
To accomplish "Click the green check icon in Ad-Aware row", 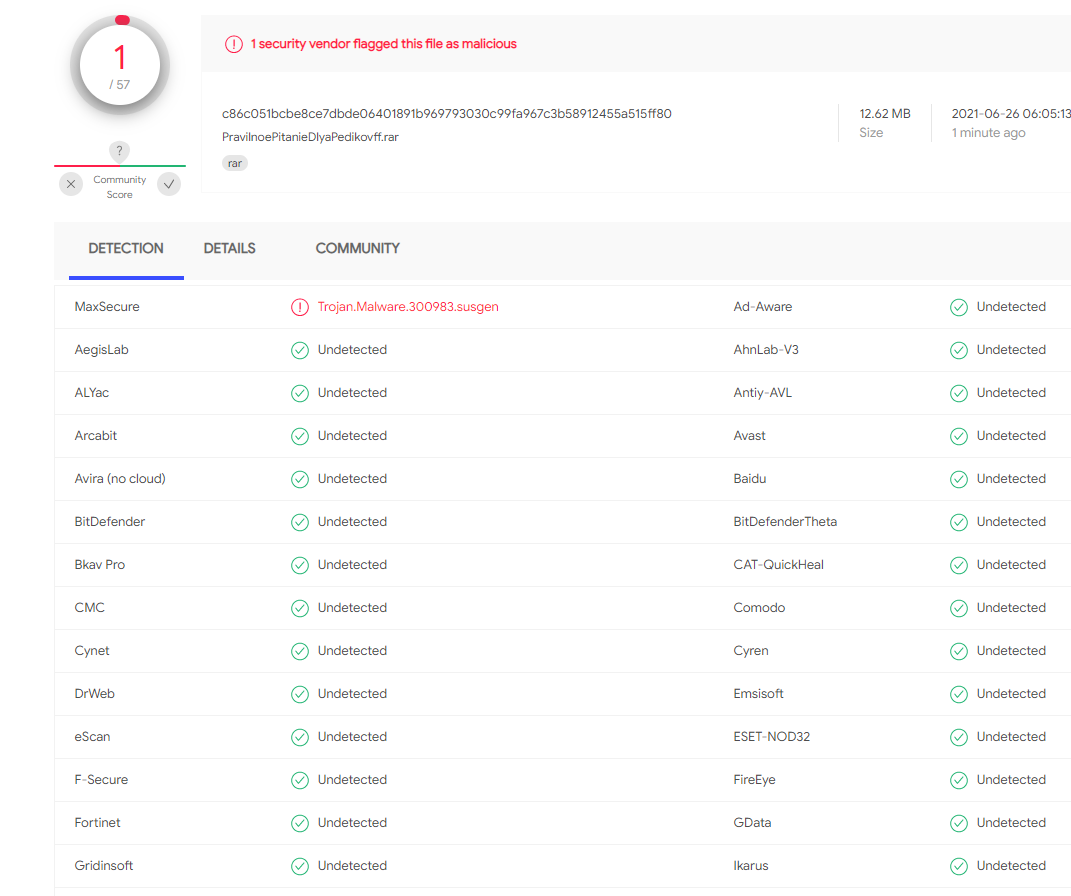I will [959, 307].
